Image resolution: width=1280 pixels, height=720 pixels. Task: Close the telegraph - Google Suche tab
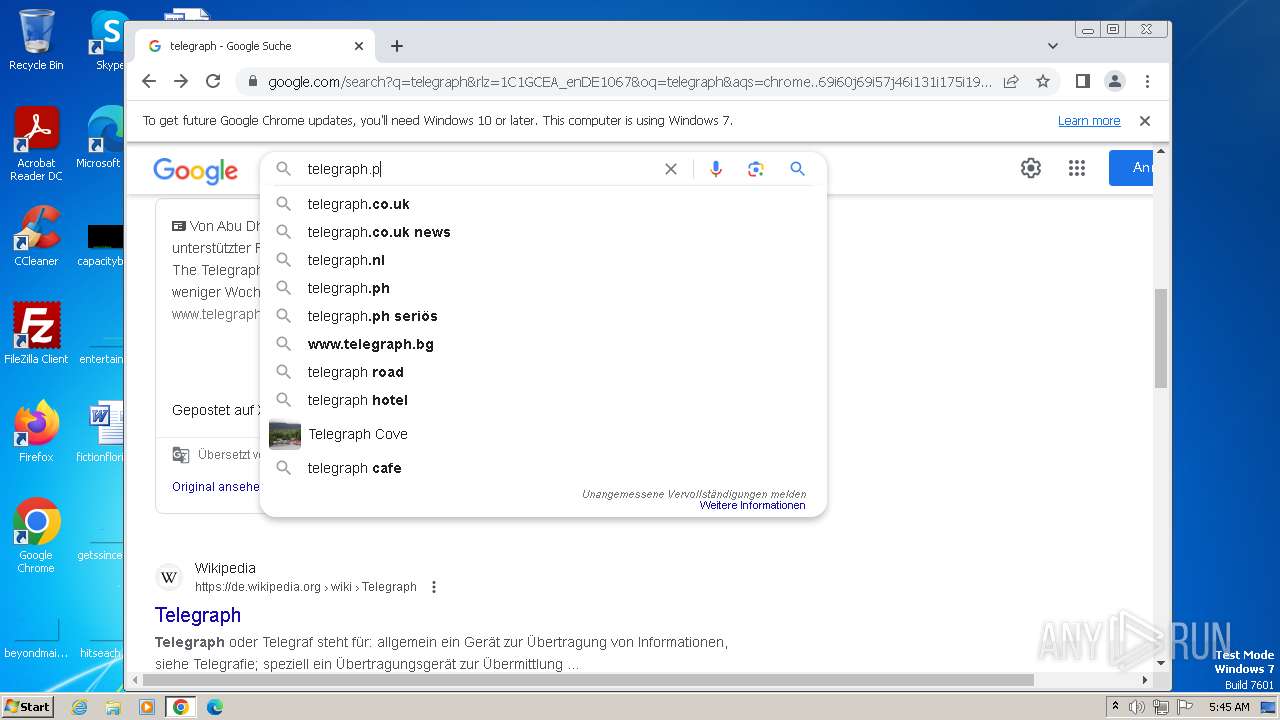point(359,46)
